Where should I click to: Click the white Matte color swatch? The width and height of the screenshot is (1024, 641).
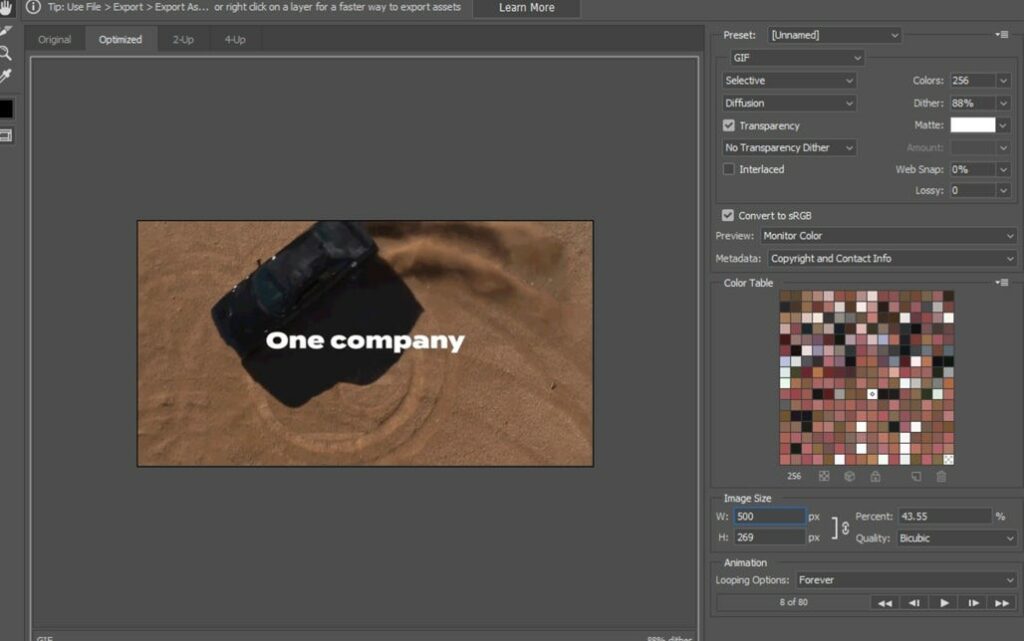tap(972, 125)
